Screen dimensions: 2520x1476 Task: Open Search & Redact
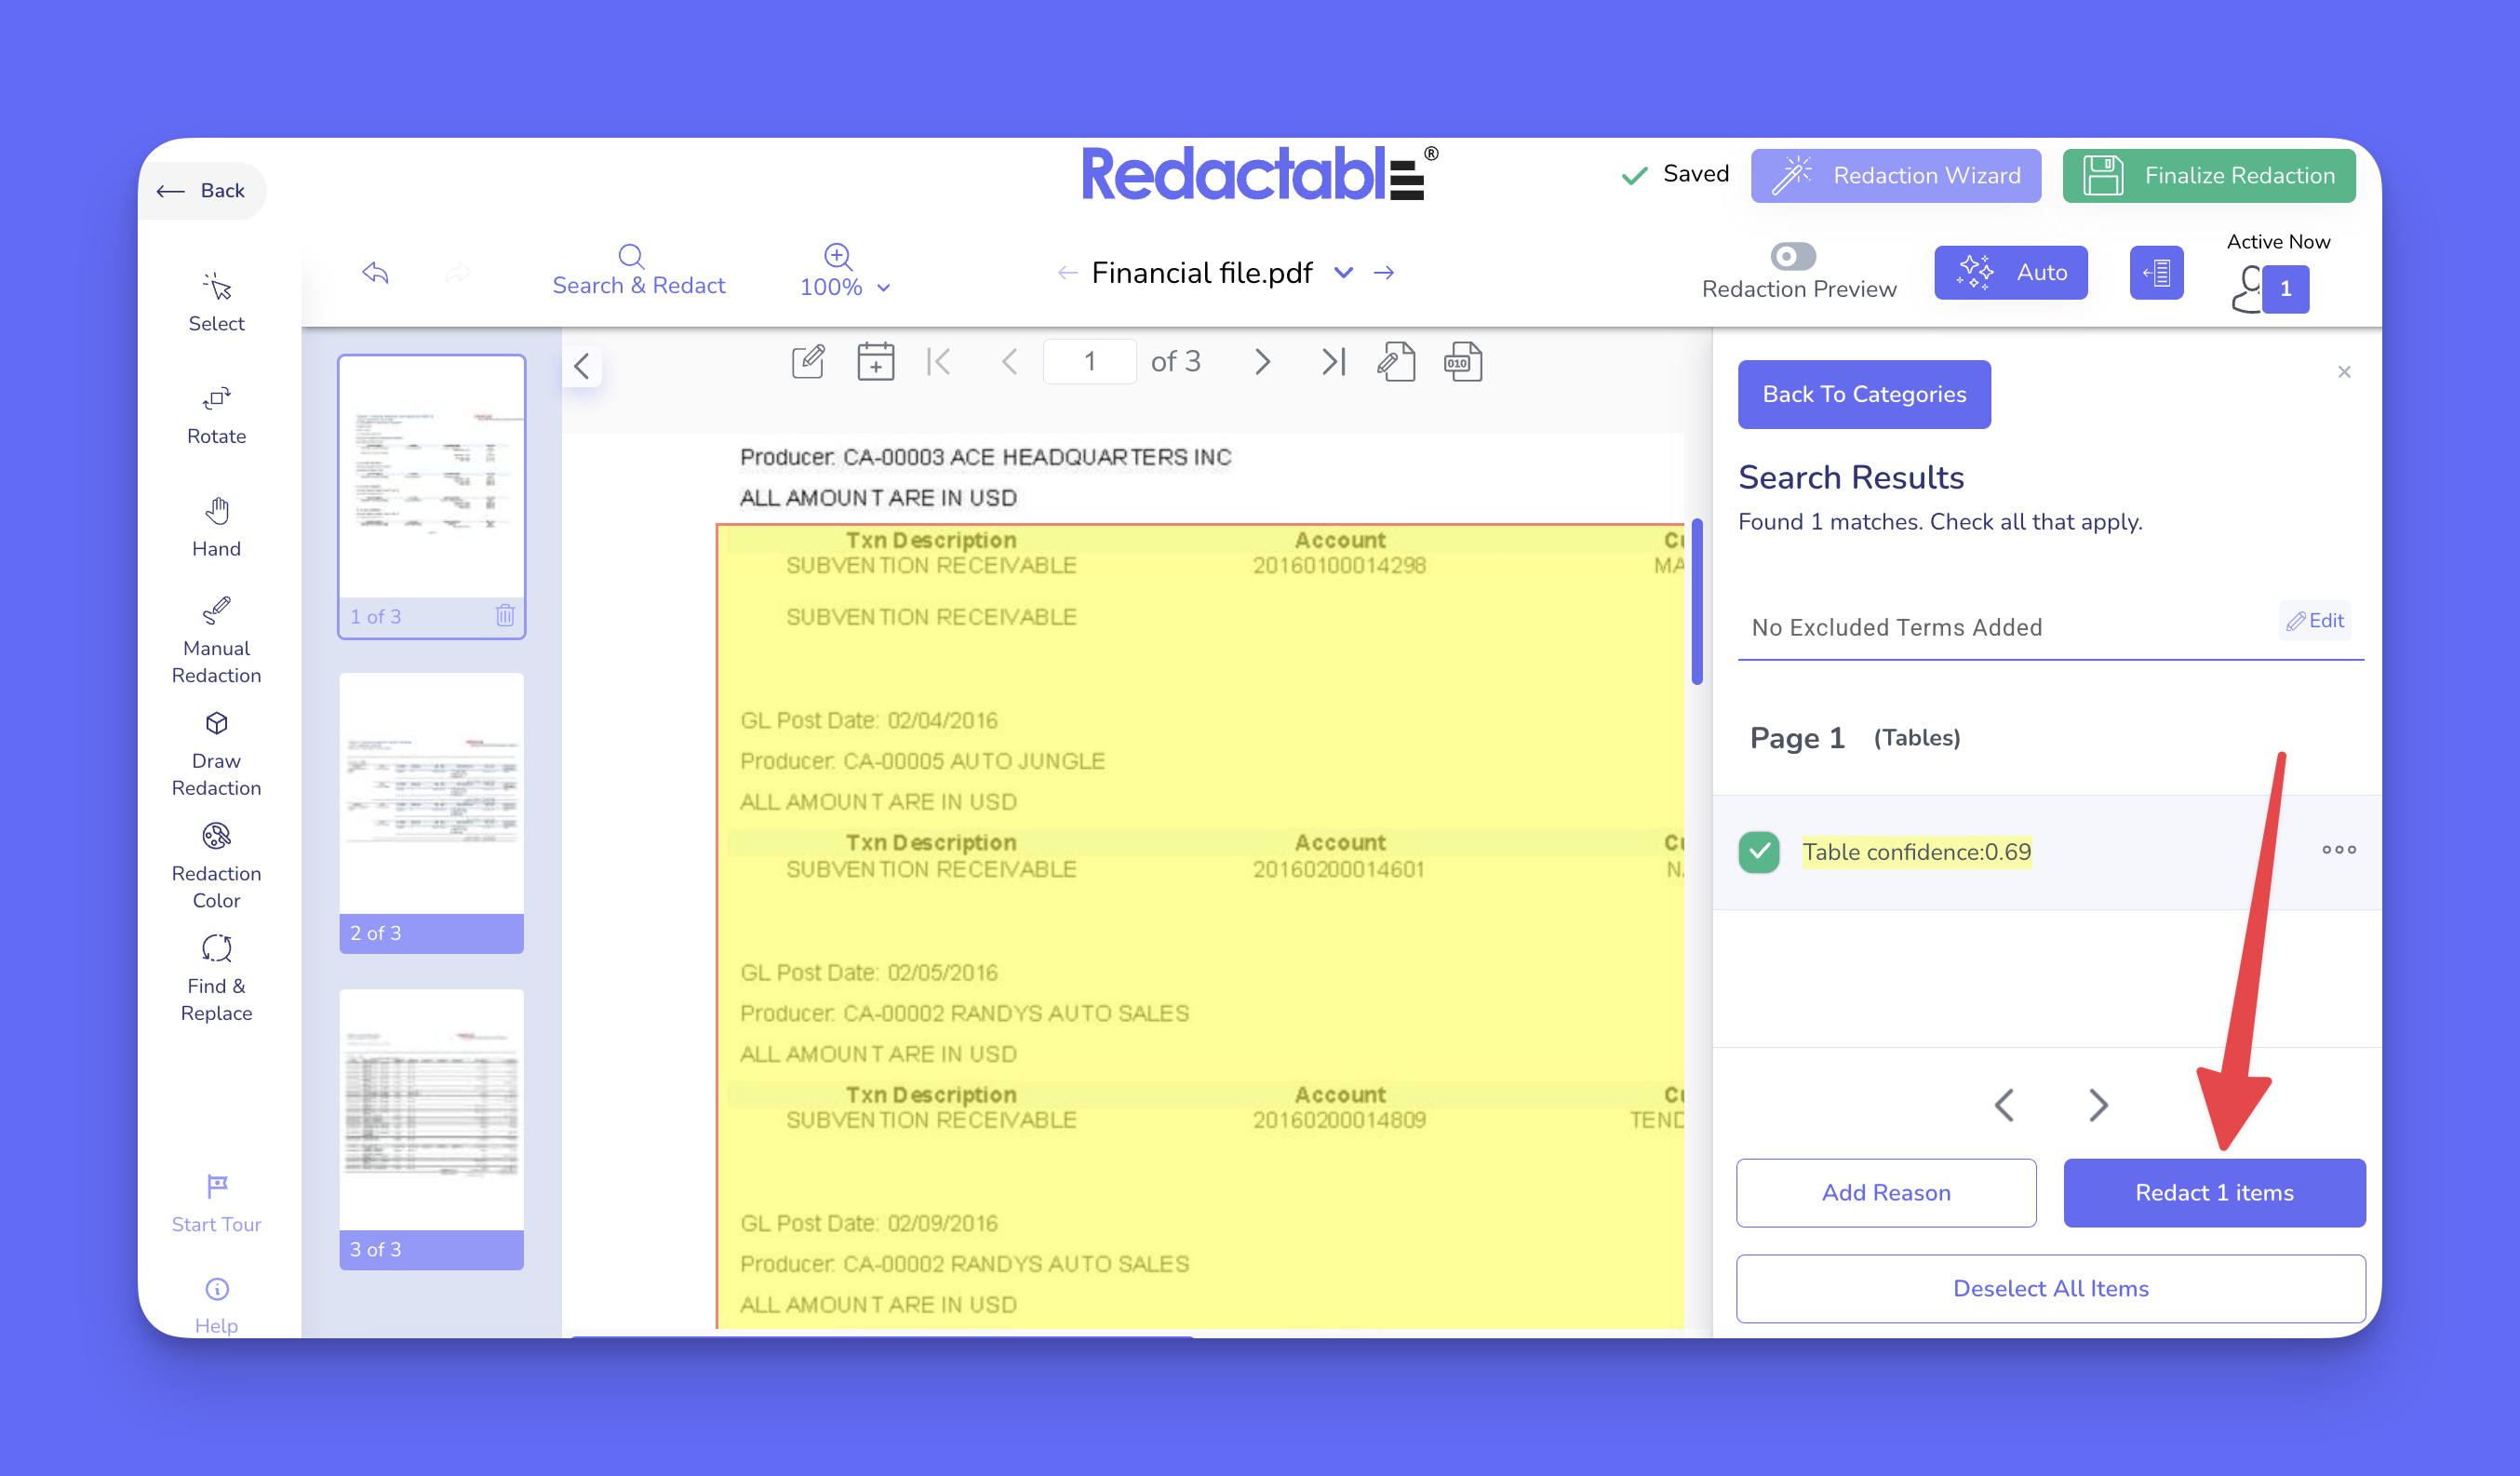(638, 270)
